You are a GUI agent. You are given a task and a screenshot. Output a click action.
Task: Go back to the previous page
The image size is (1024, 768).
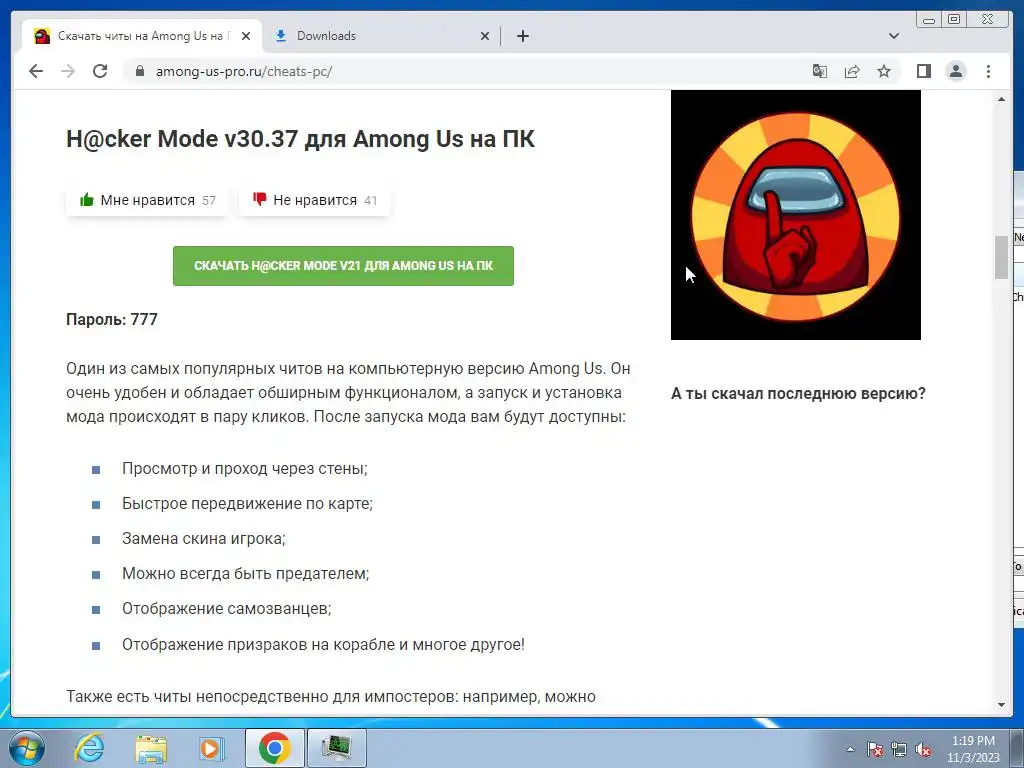pos(36,71)
